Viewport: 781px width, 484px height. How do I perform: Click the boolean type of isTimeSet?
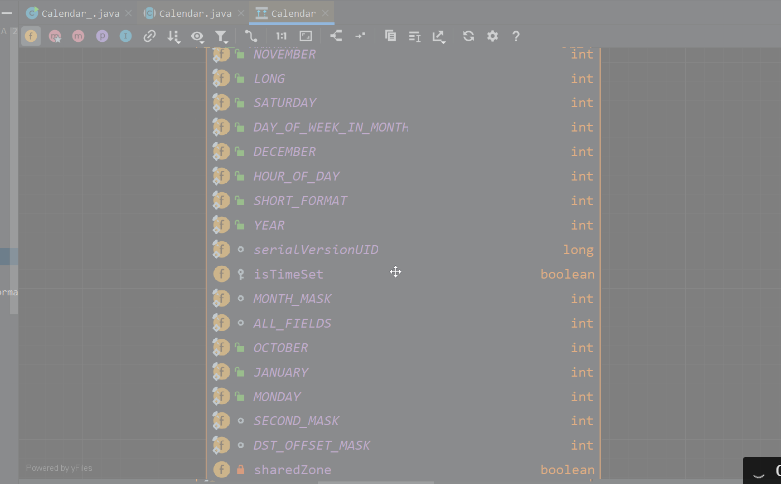pyautogui.click(x=567, y=274)
